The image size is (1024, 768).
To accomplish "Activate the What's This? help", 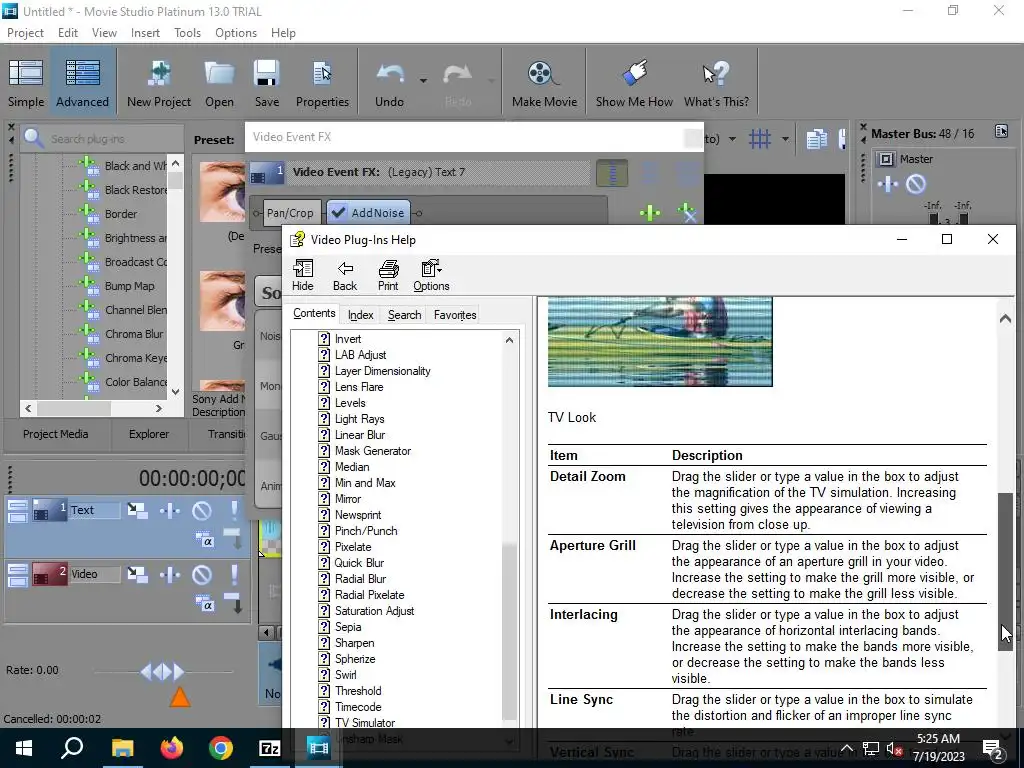I will point(716,82).
